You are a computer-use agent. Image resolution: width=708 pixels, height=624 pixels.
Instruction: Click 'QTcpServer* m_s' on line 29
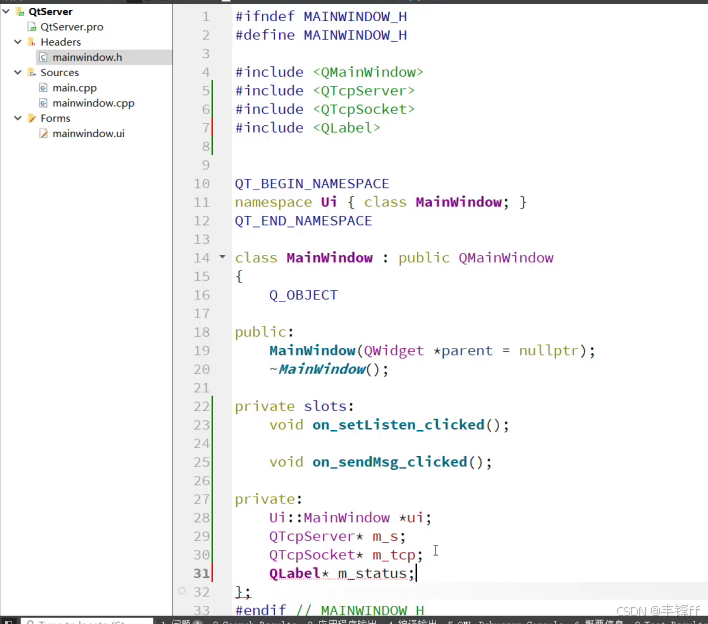337,536
